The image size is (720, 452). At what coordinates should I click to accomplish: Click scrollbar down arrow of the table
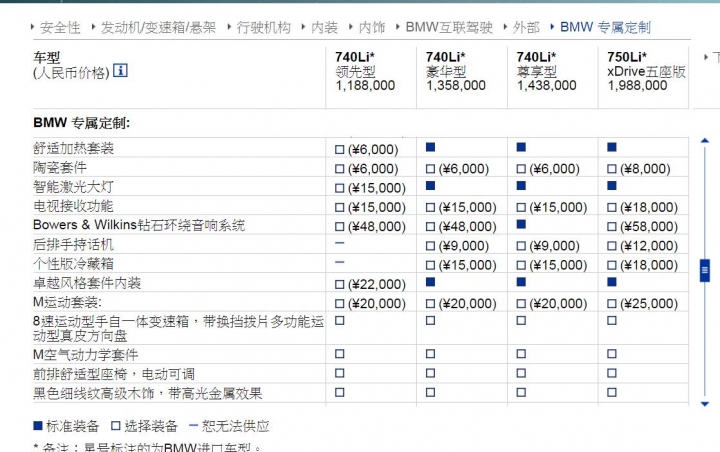[705, 404]
